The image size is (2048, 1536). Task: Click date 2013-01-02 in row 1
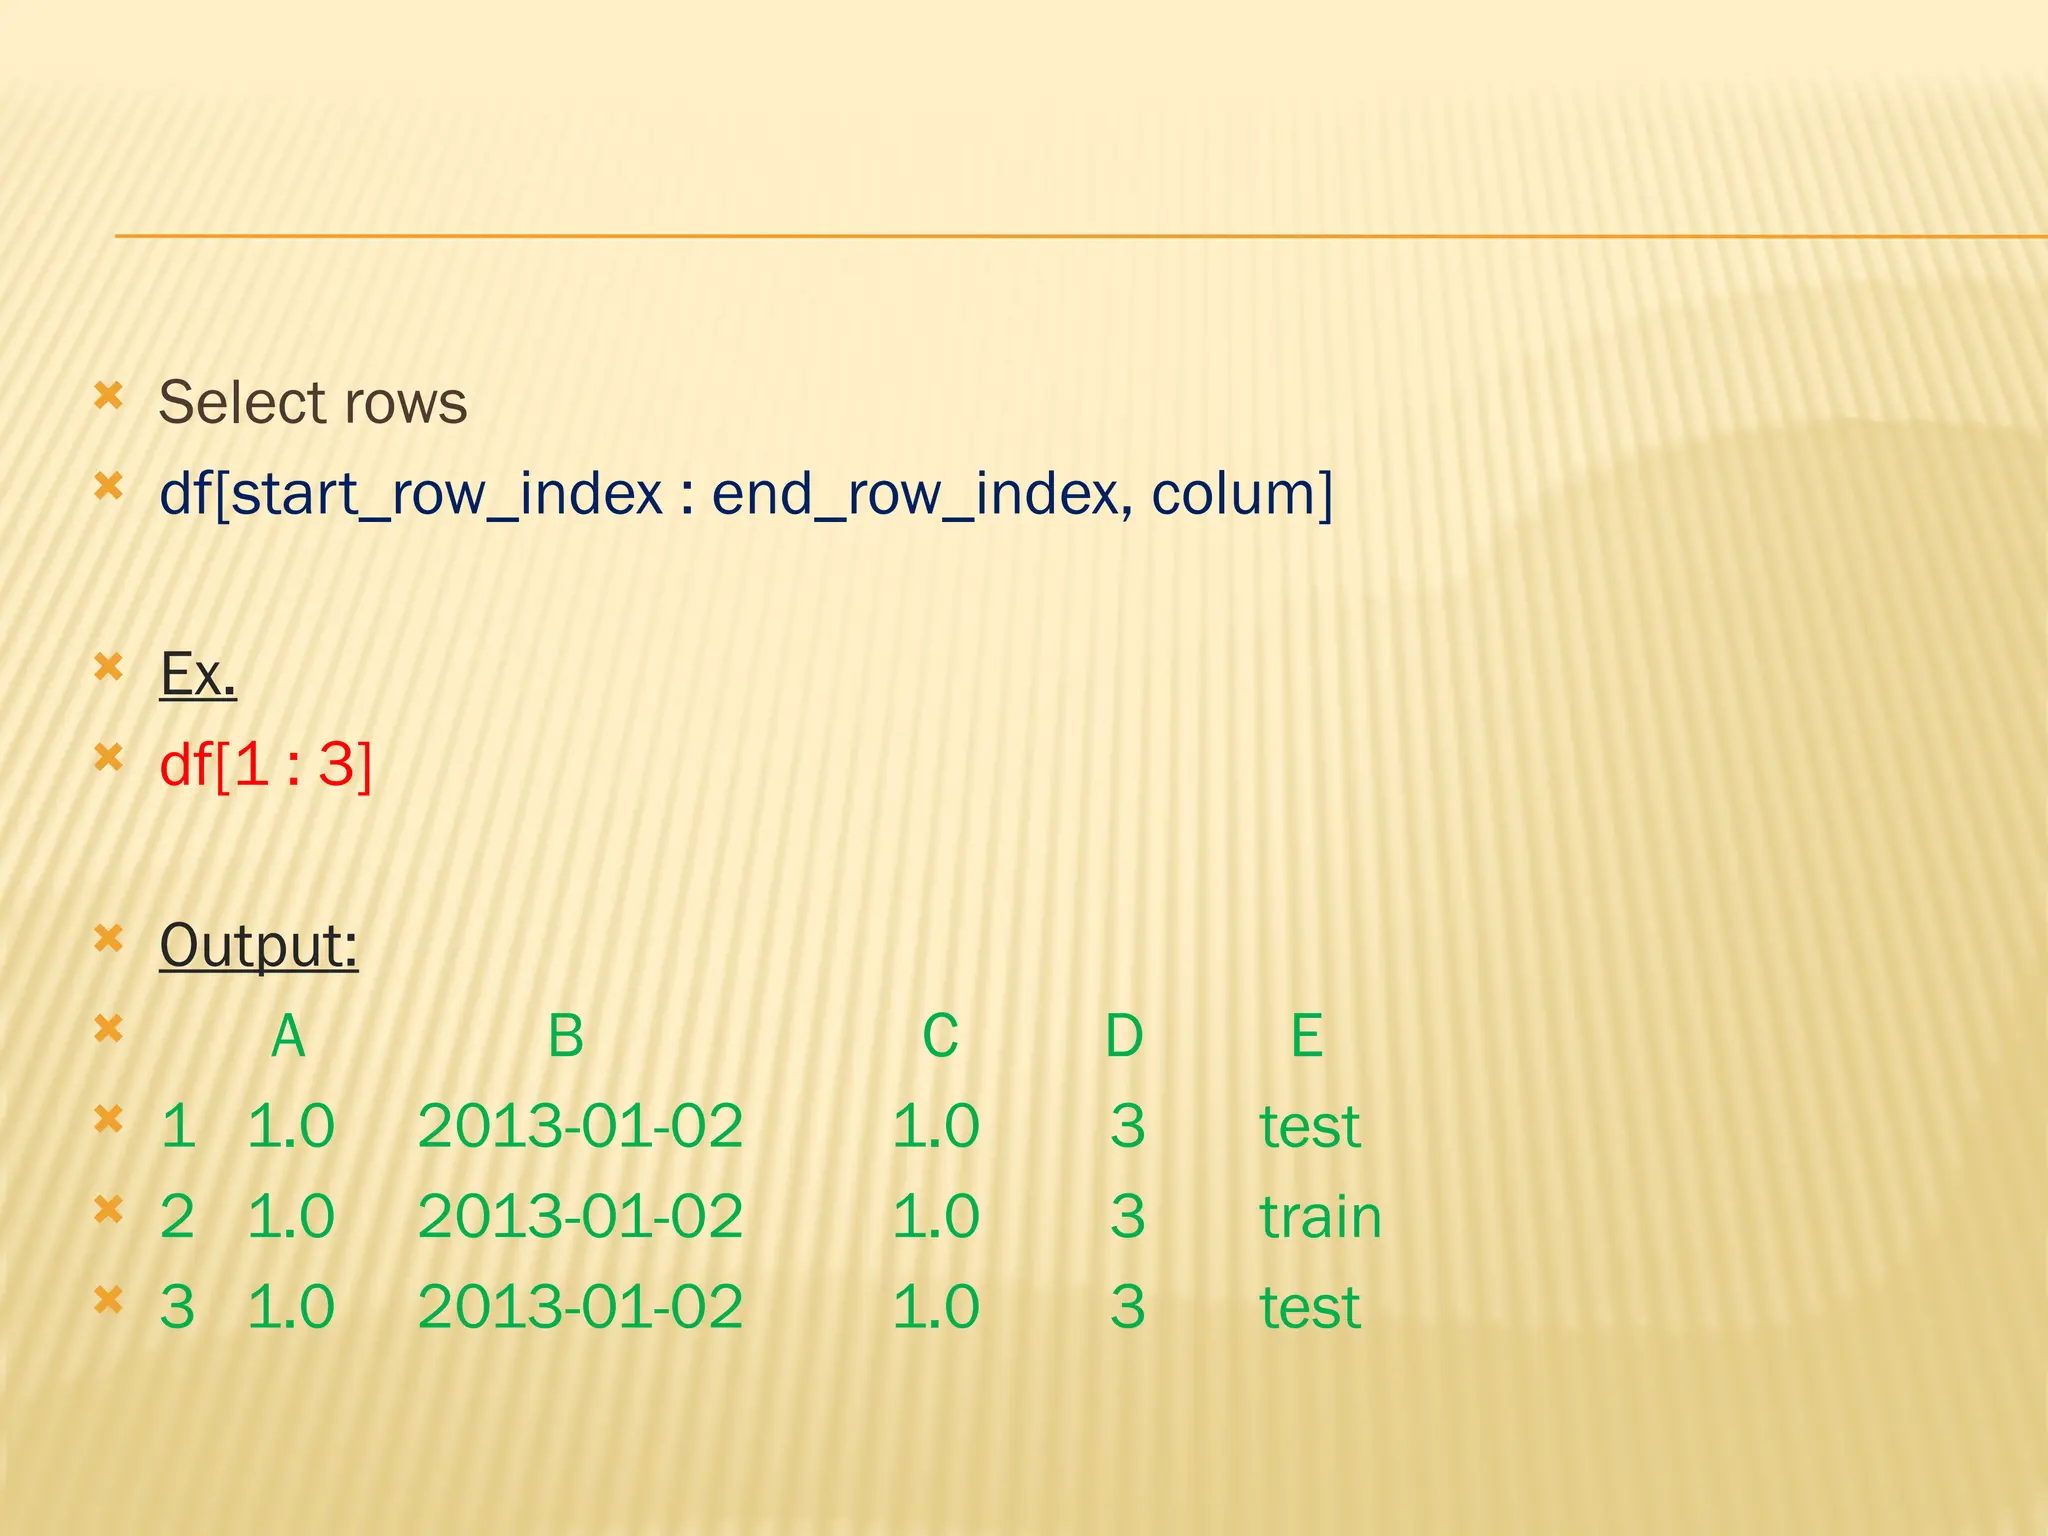580,1127
